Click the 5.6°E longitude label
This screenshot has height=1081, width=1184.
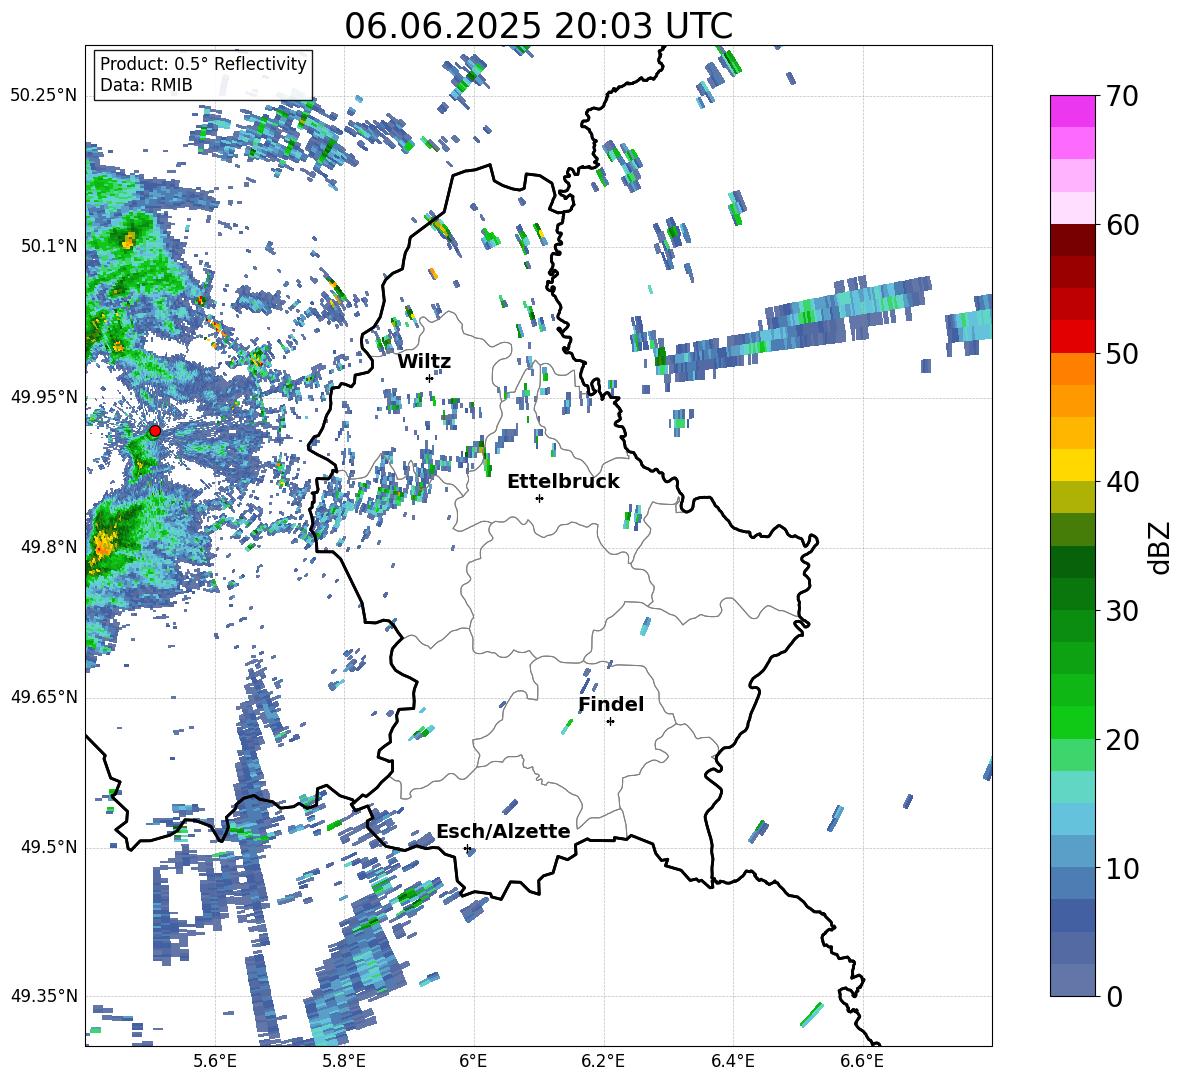pyautogui.click(x=215, y=1061)
